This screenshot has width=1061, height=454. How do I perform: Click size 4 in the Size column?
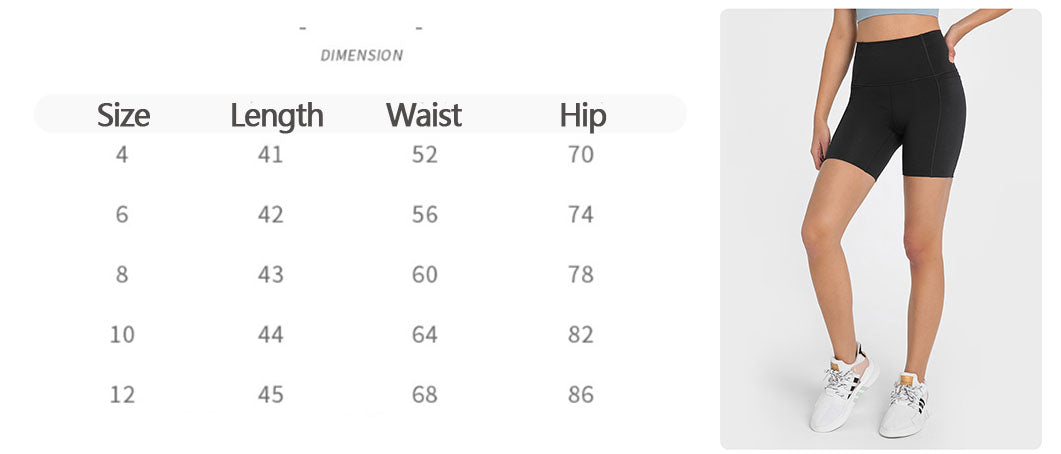coord(122,155)
